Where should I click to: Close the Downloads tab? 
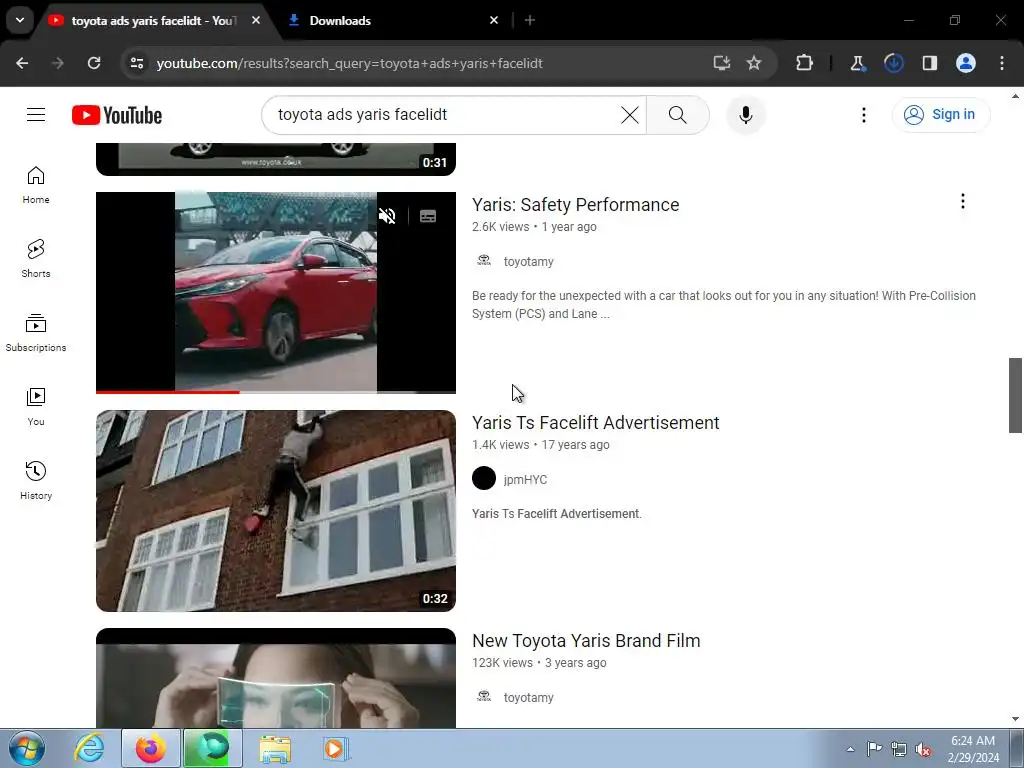494,21
